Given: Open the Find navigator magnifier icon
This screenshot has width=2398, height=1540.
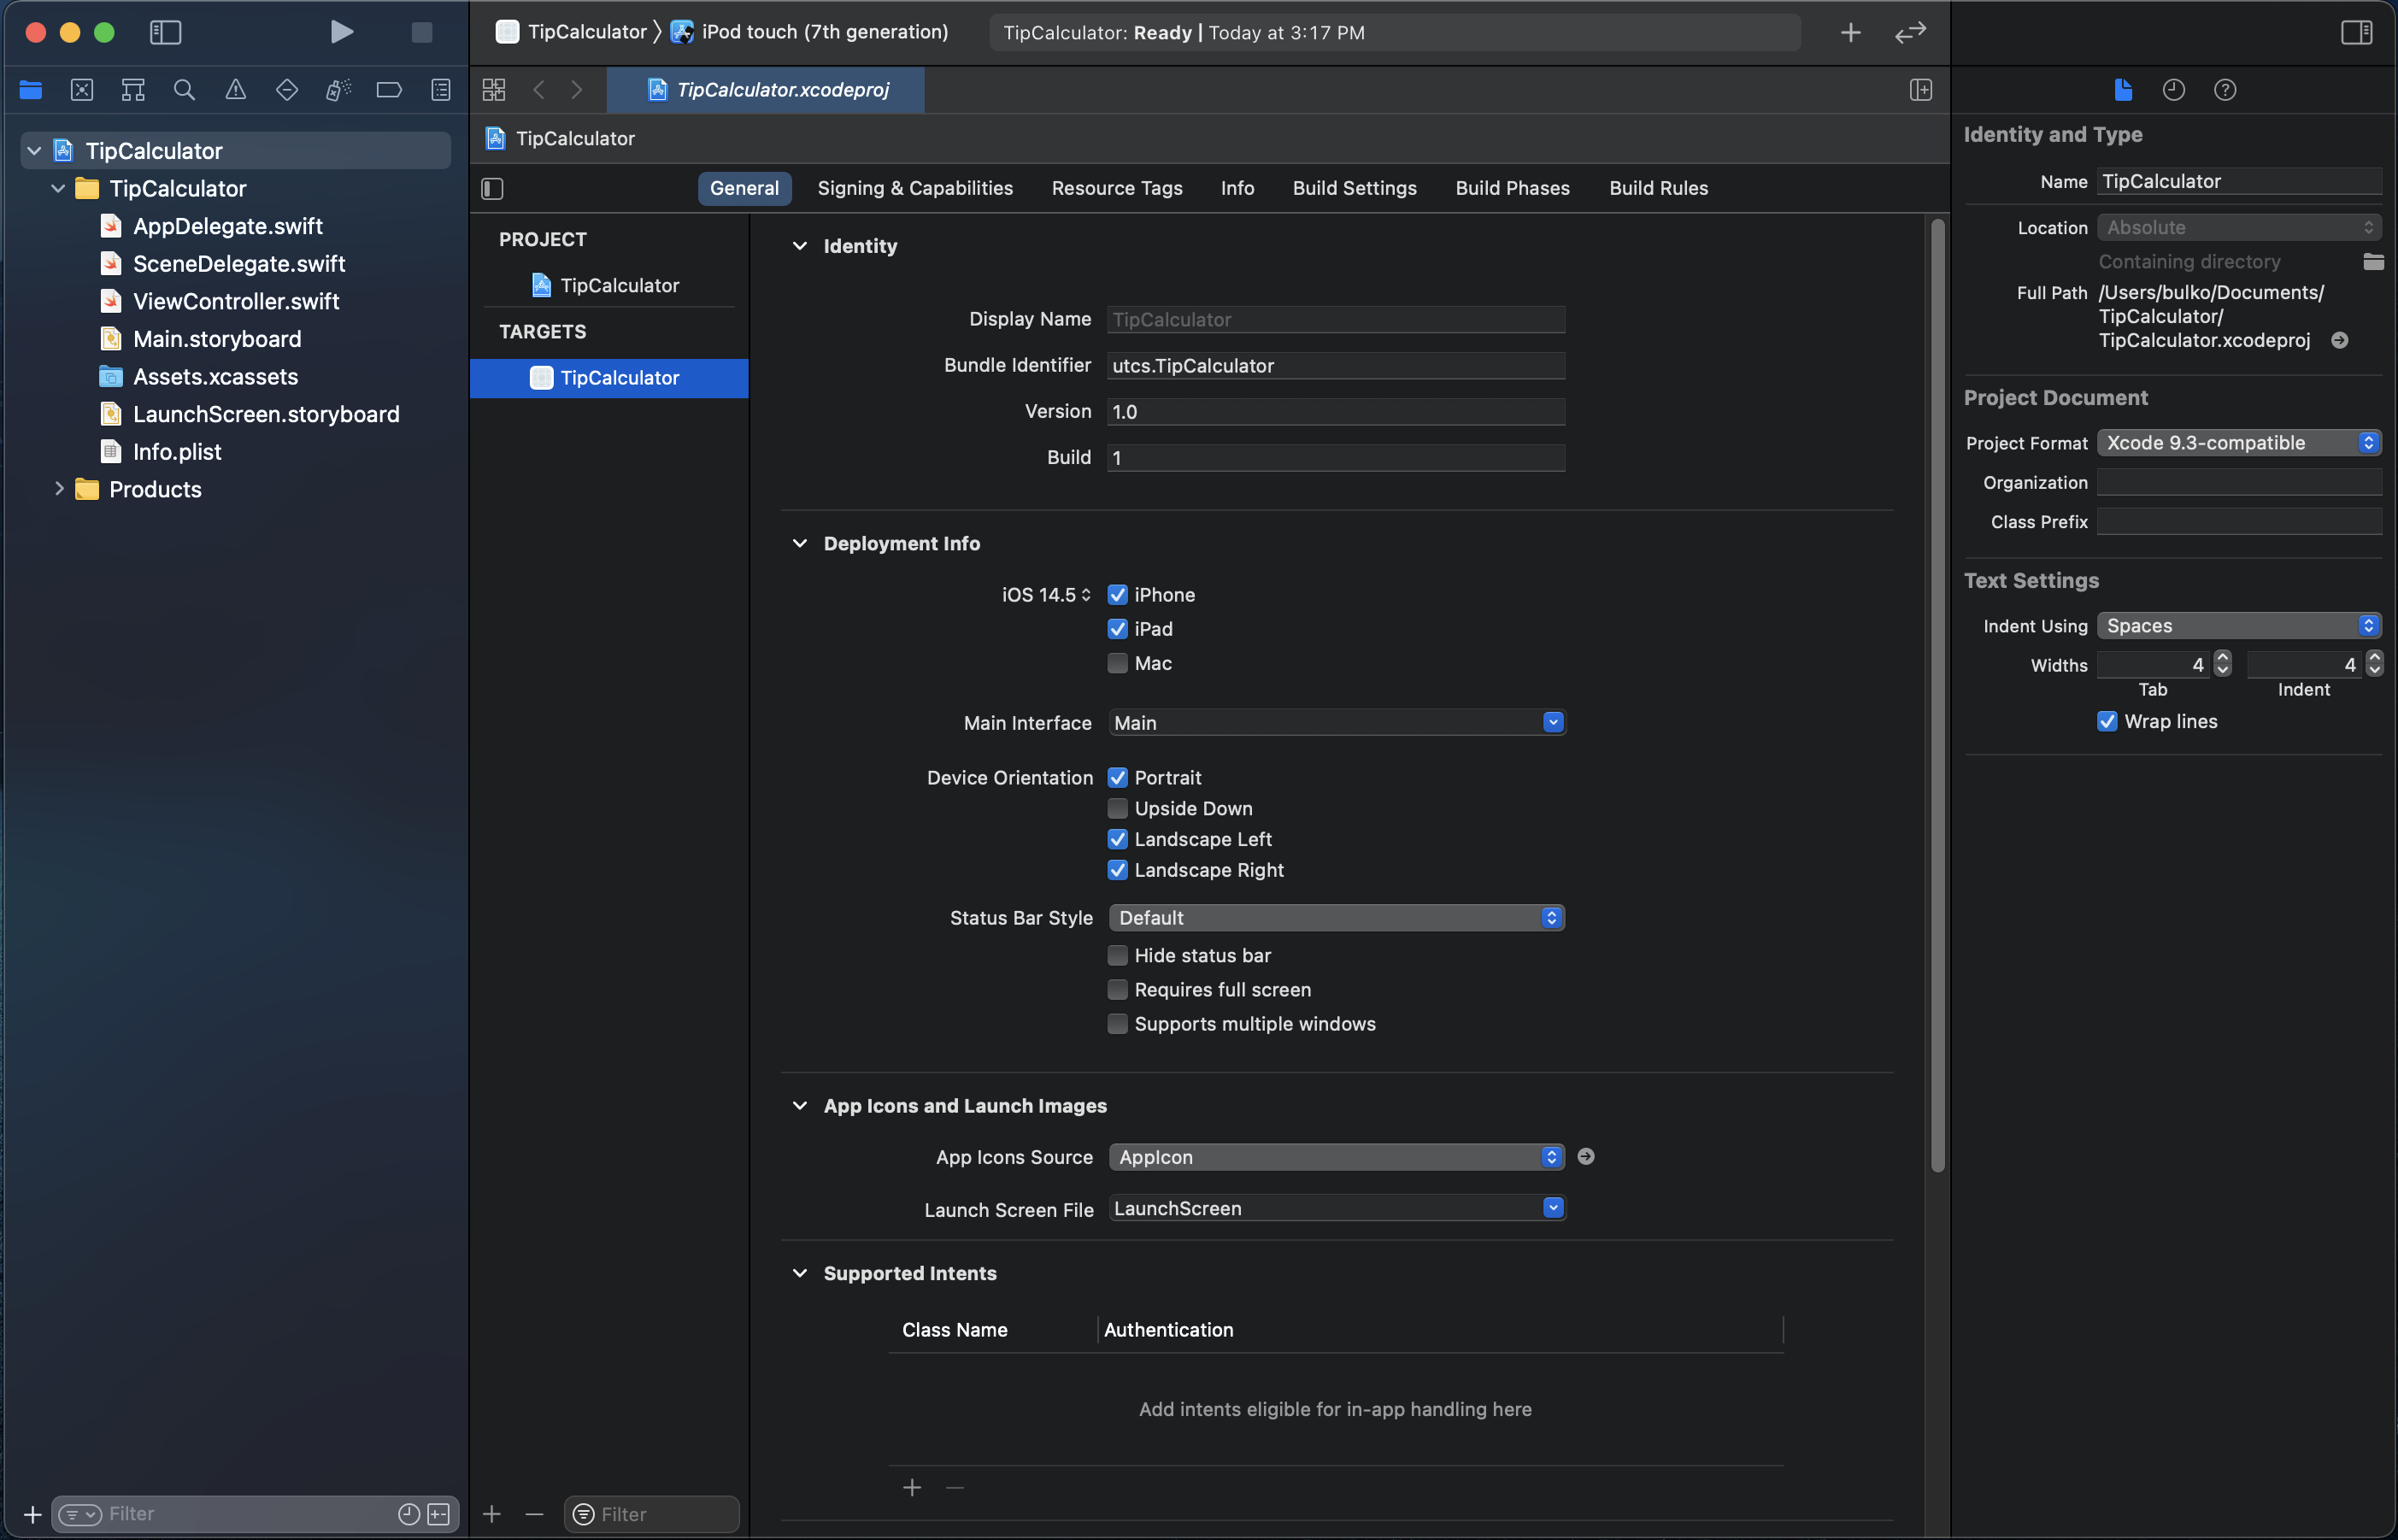Looking at the screenshot, I should (184, 90).
